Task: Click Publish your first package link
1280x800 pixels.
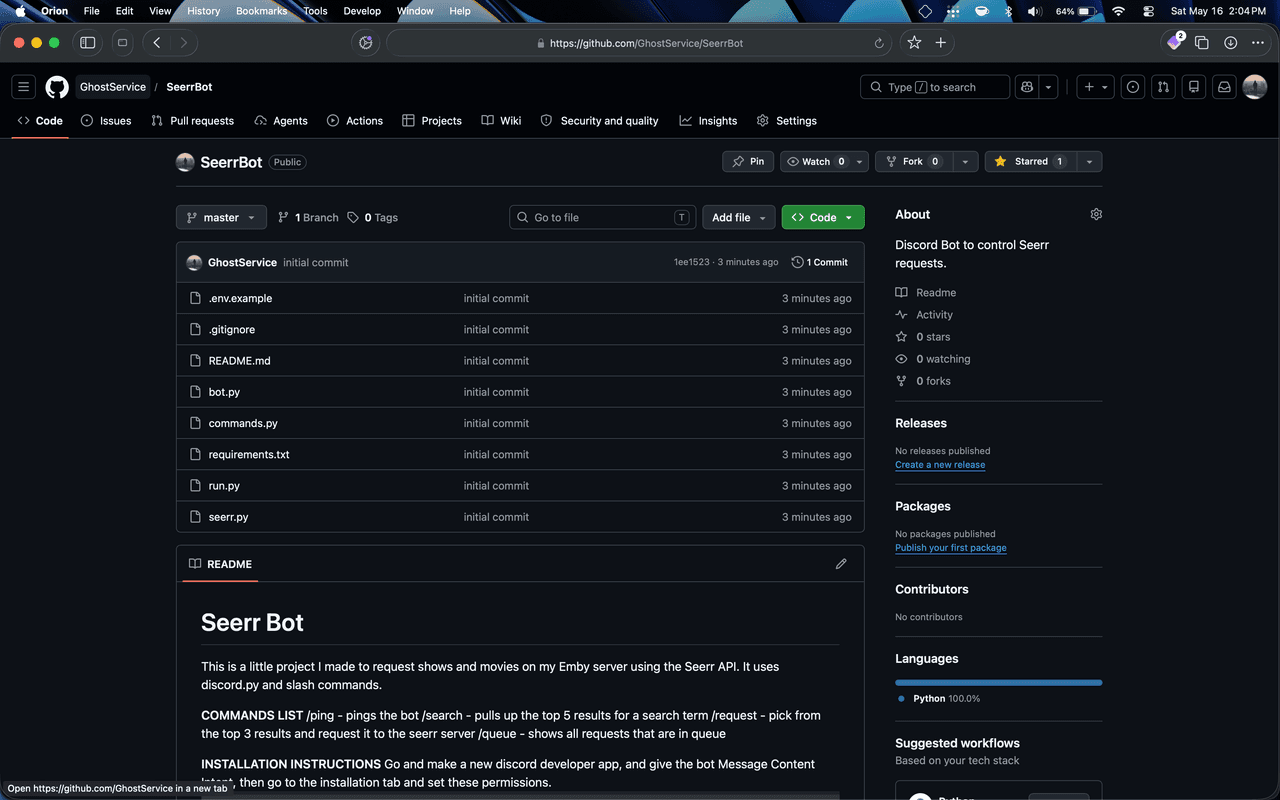Action: [x=951, y=548]
